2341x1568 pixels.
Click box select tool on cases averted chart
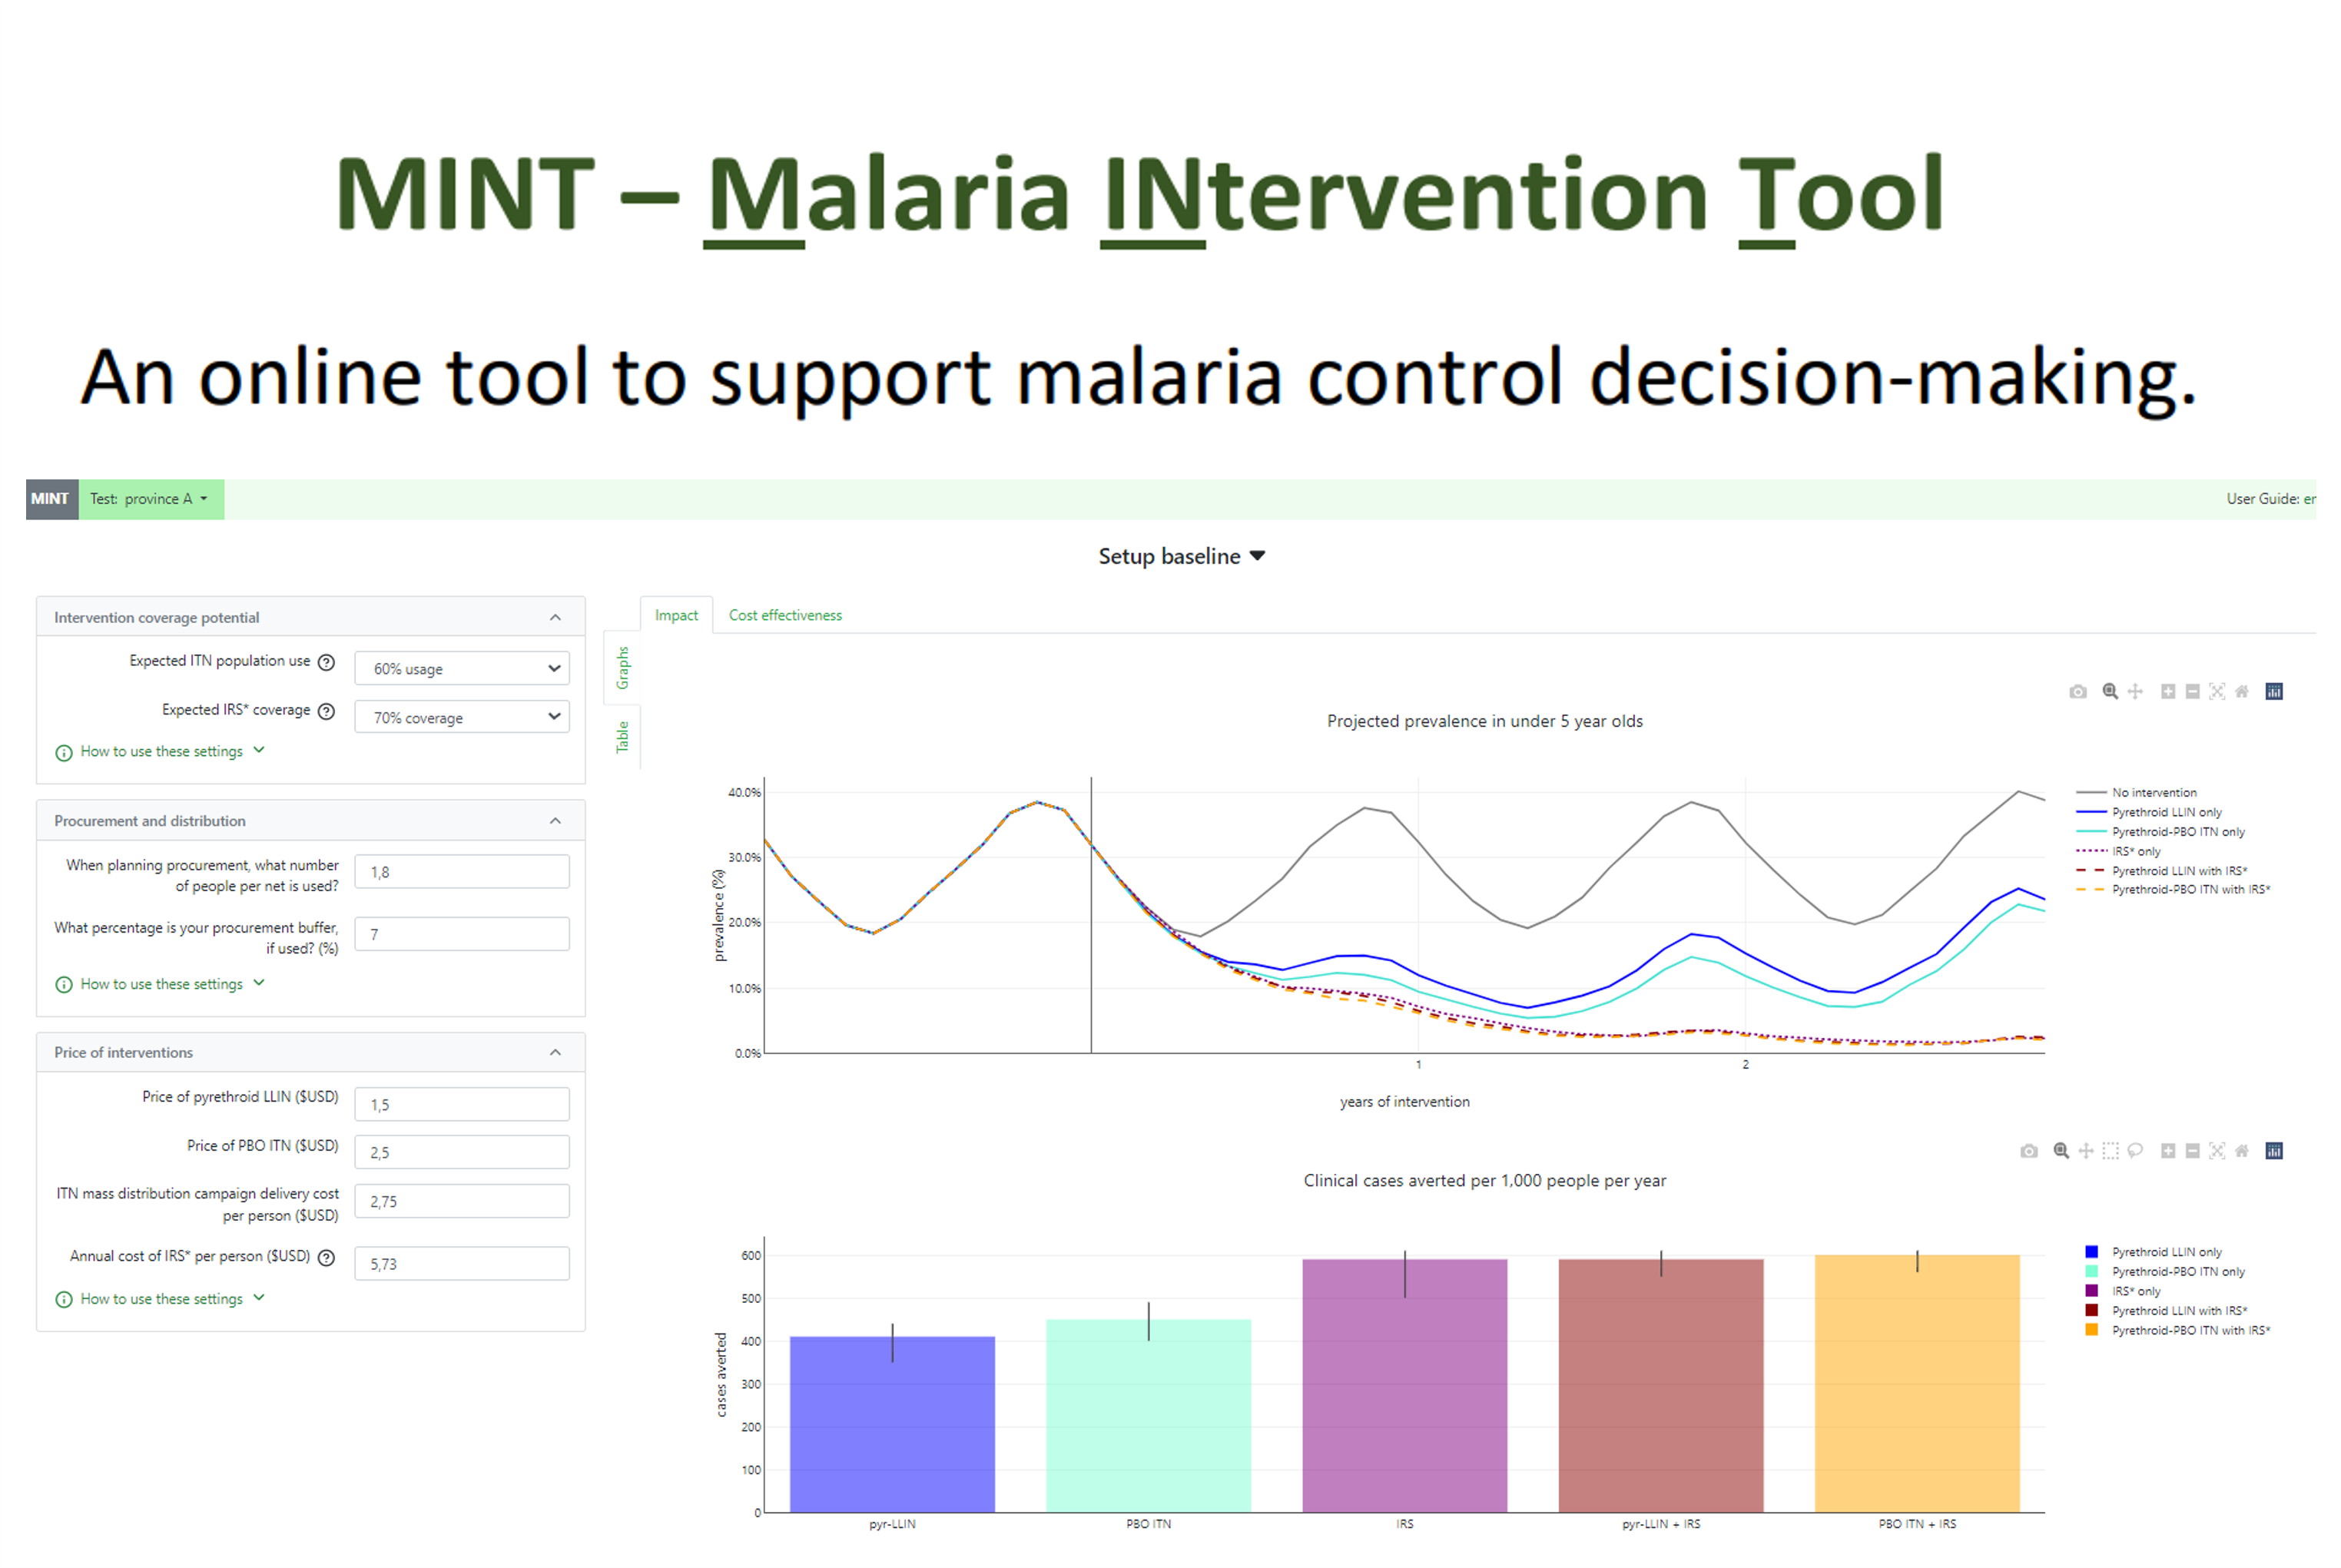click(2110, 1151)
